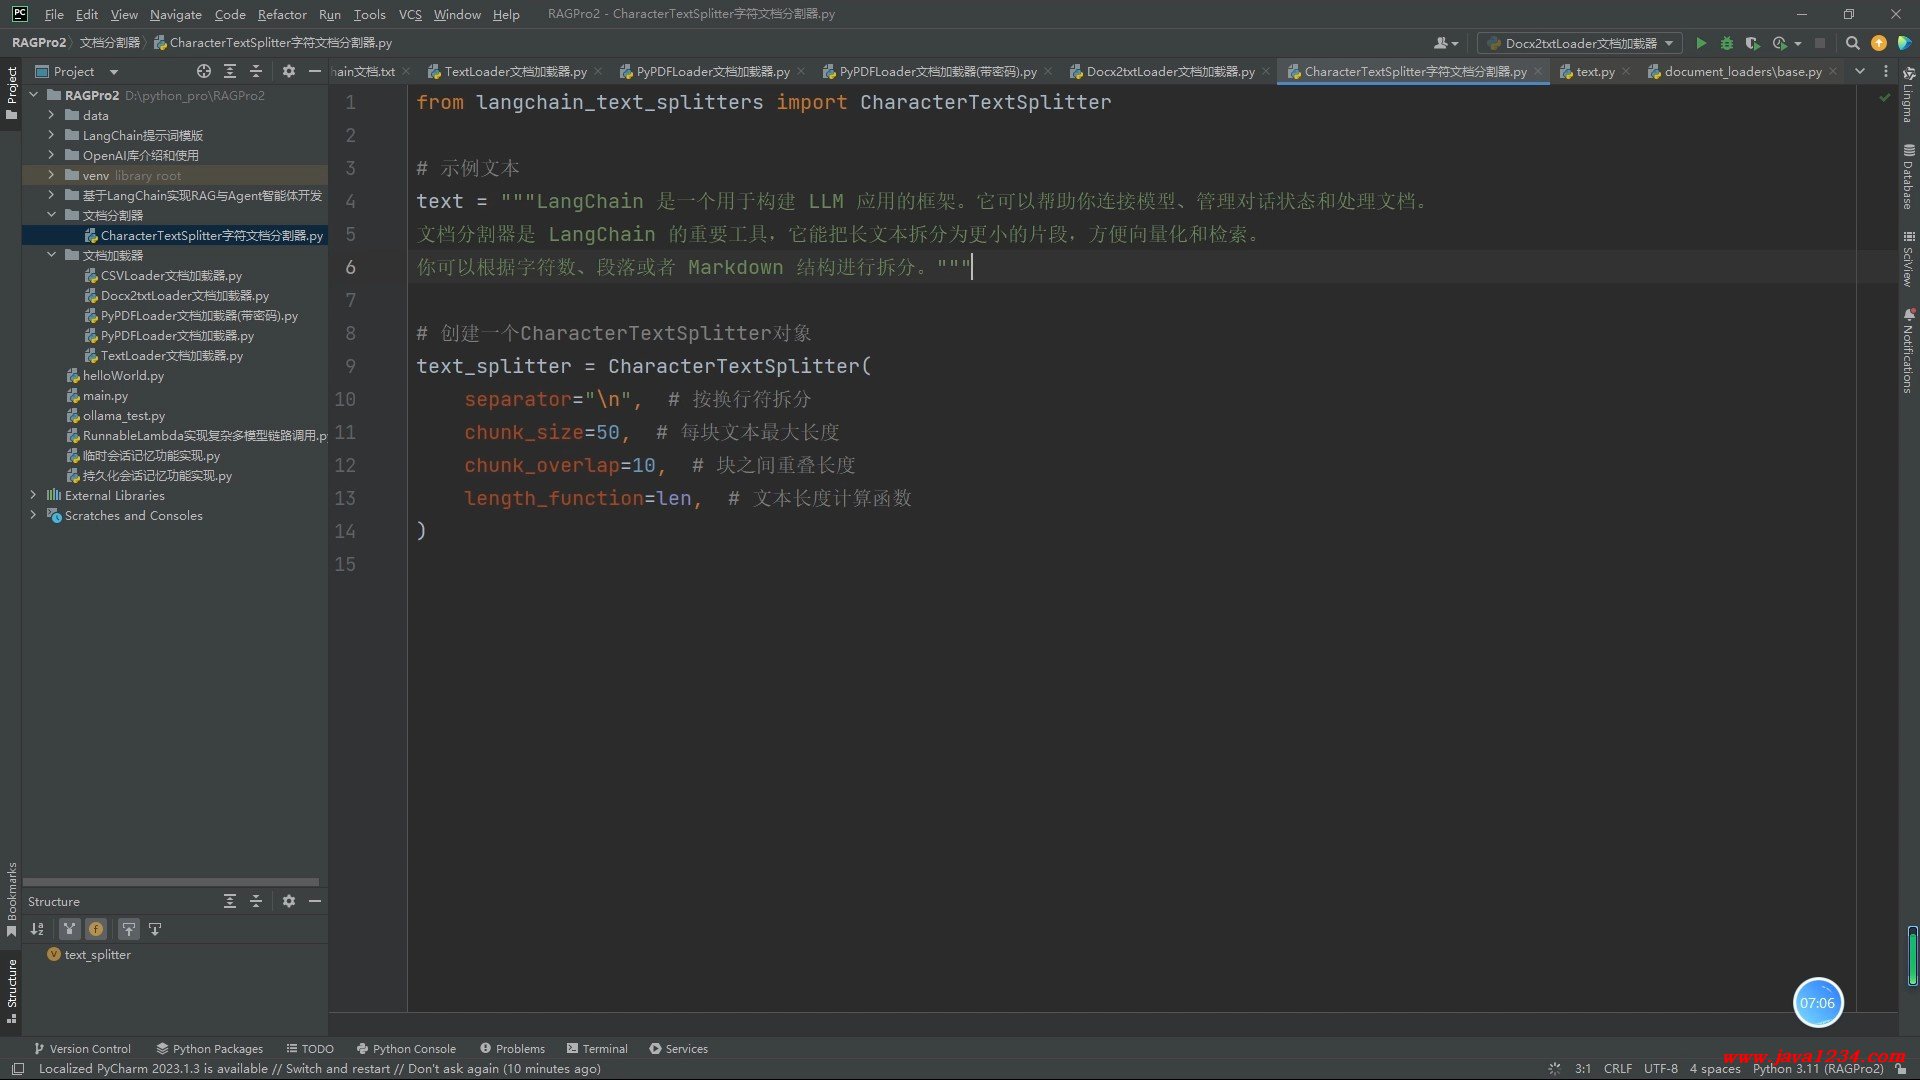Switch to the text.py editor tab
This screenshot has width=1920, height=1080.
pos(1594,71)
